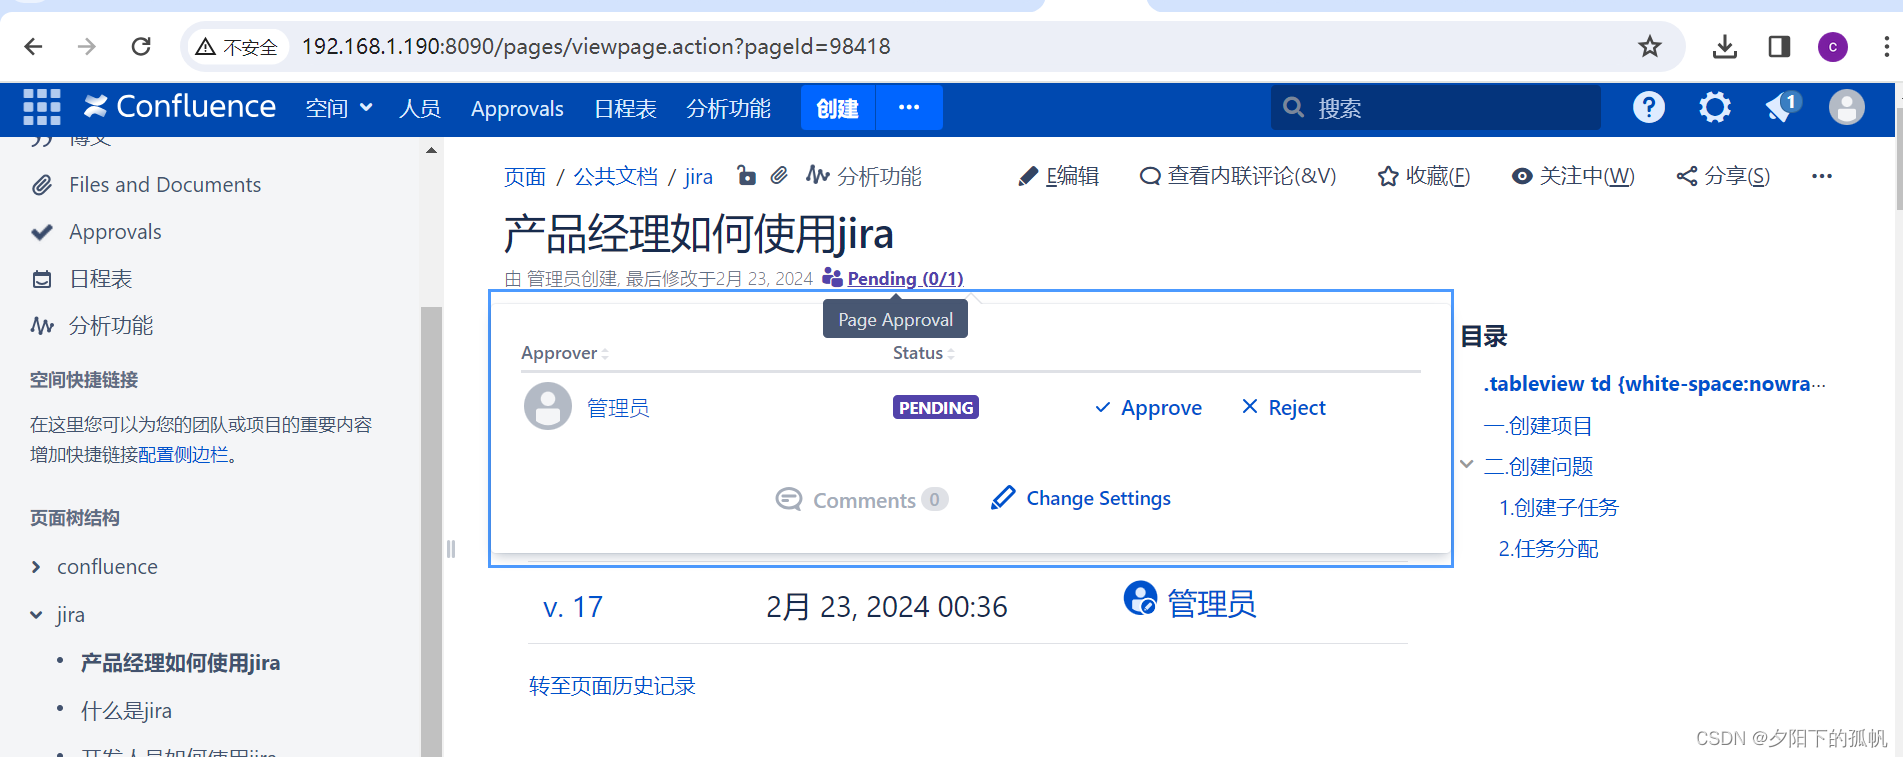Viewport: 1903px width, 757px height.
Task: Bookmark this page with the star icon
Action: (x=1650, y=46)
